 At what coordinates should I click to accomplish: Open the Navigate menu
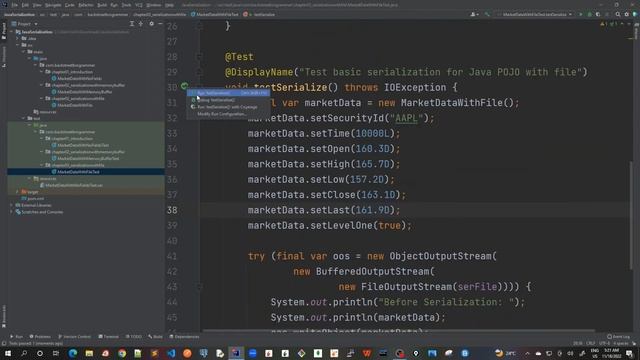coord(53,5)
